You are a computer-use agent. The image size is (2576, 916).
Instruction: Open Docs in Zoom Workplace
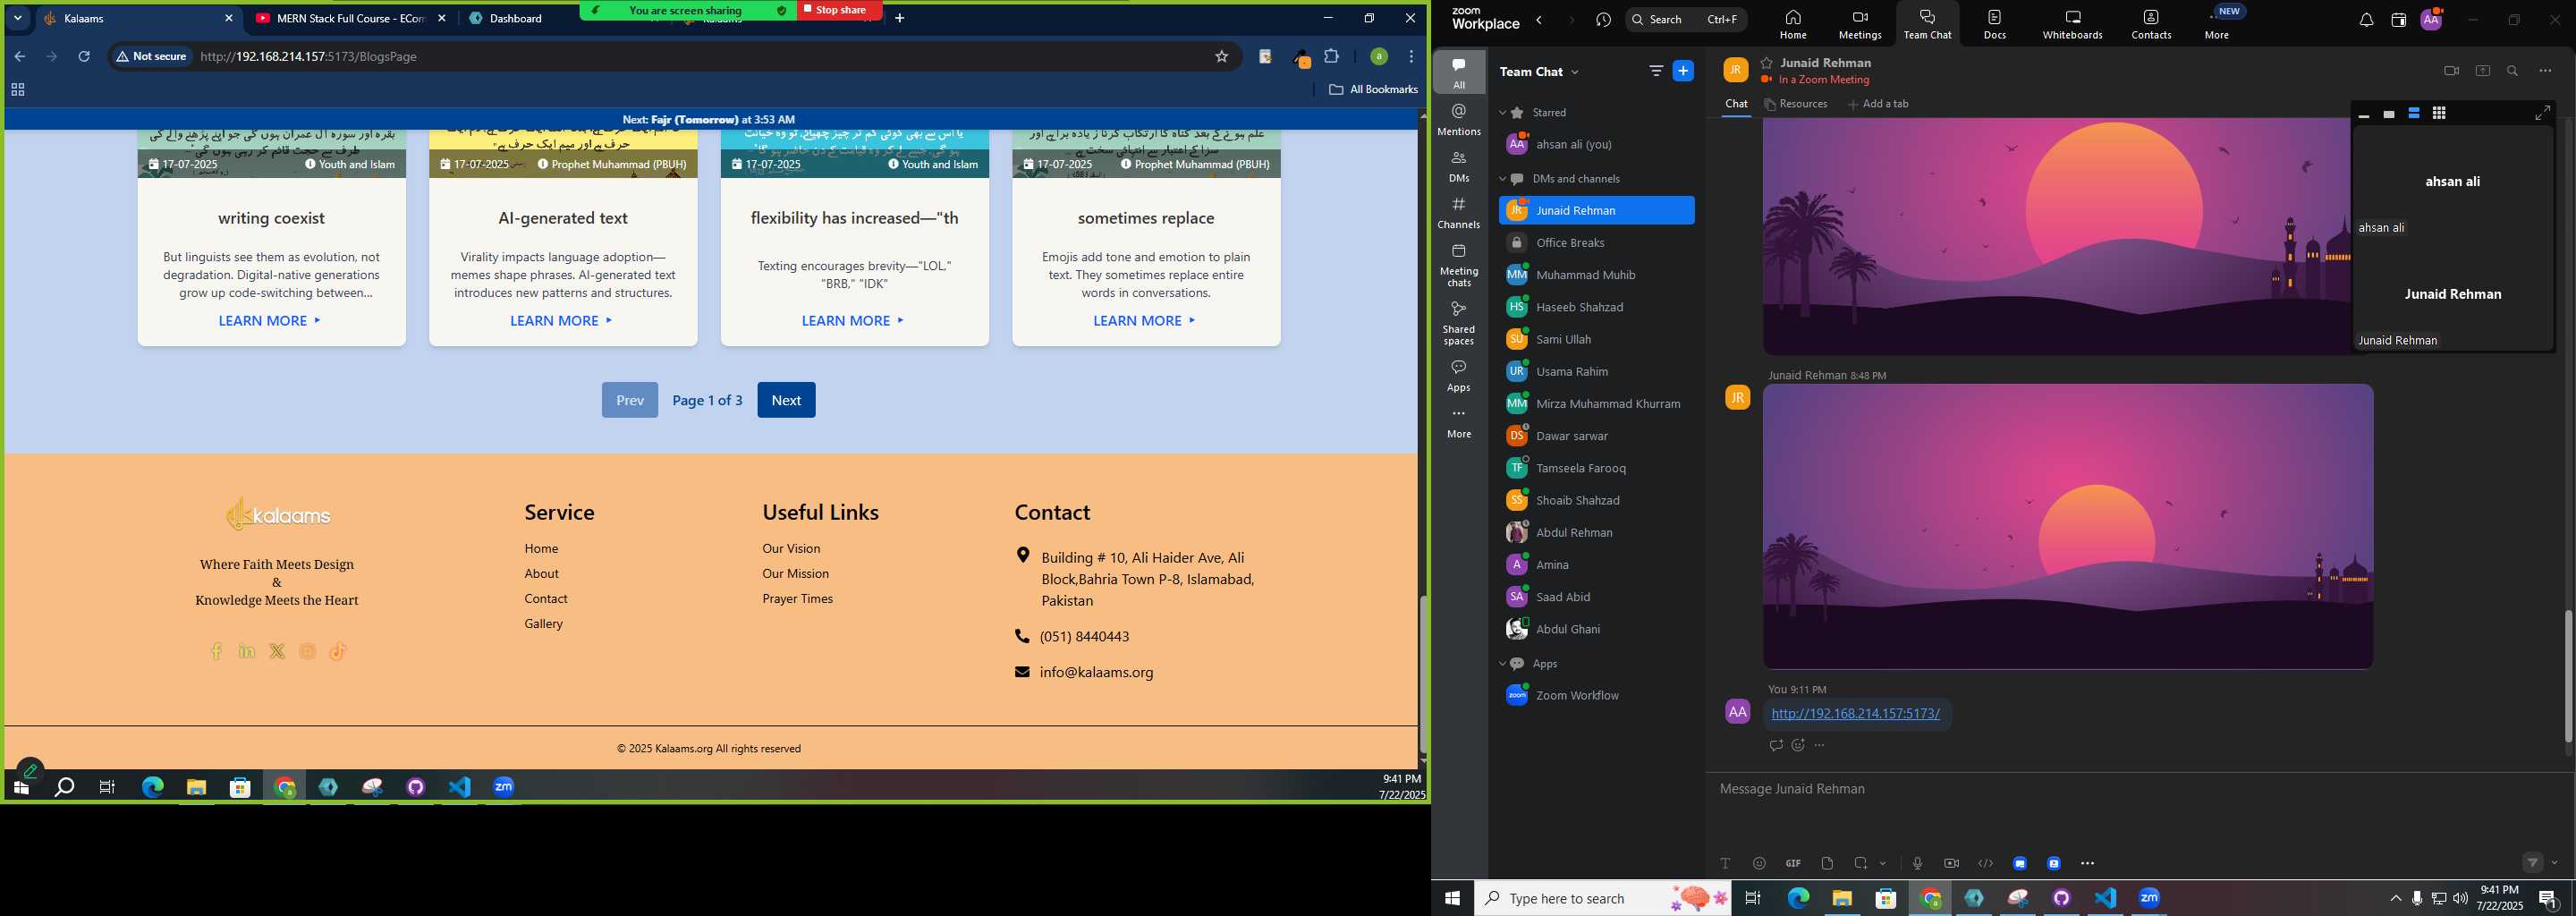pyautogui.click(x=1995, y=24)
